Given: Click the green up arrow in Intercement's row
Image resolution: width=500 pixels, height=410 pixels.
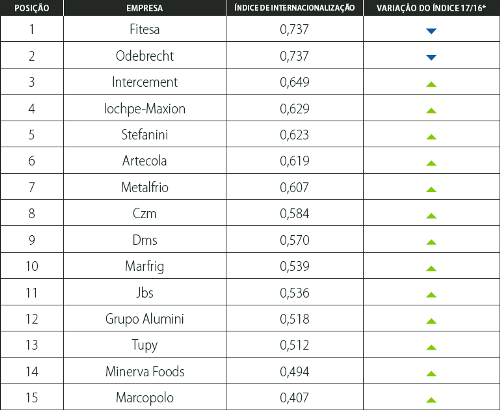Looking at the screenshot, I should [x=431, y=84].
